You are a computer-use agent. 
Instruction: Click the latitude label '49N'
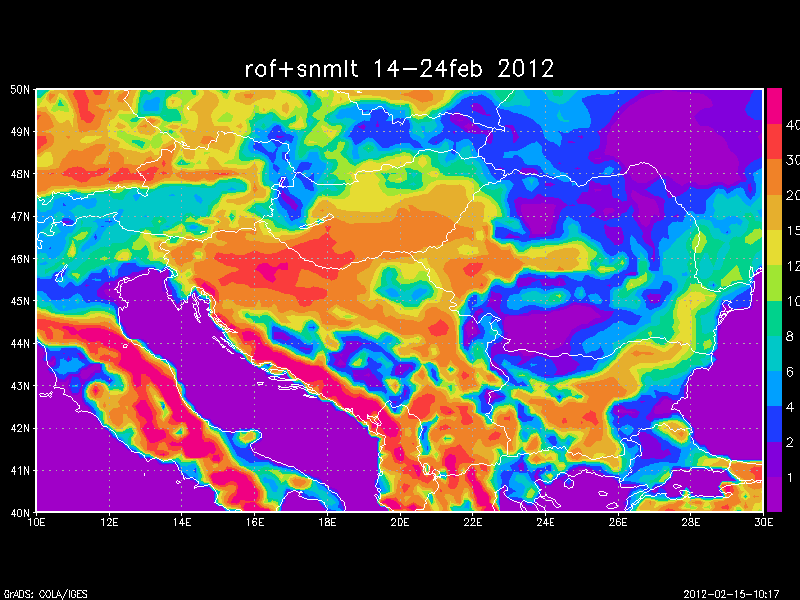tap(20, 132)
